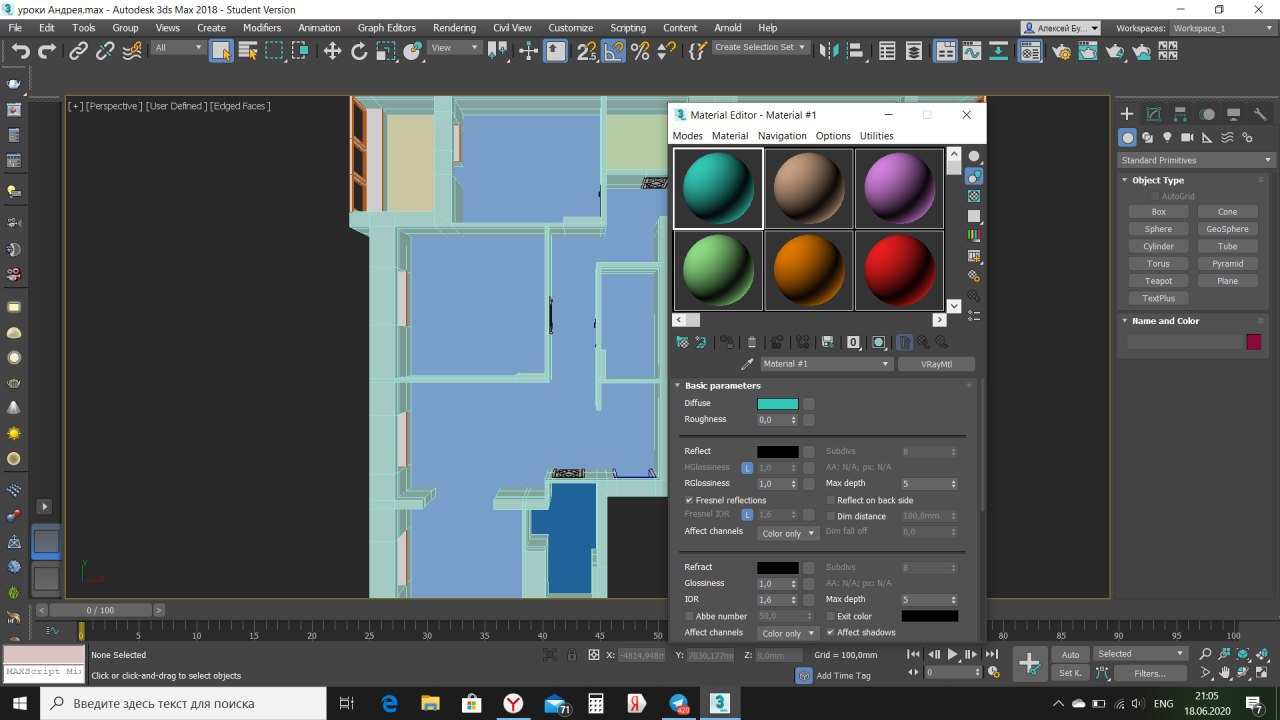Screen dimensions: 1280x720
Task: Toggle Show Shaded Material in Viewport icon
Action: click(879, 342)
